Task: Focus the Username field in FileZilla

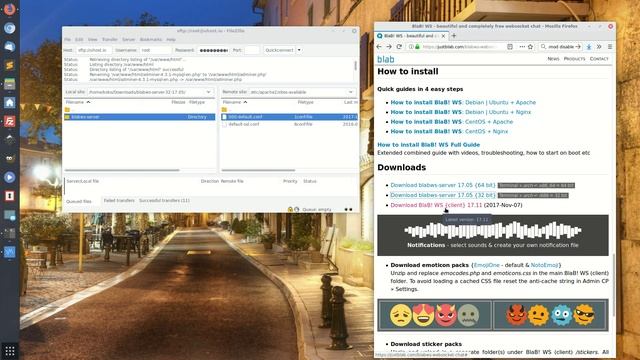Action: 155,50
